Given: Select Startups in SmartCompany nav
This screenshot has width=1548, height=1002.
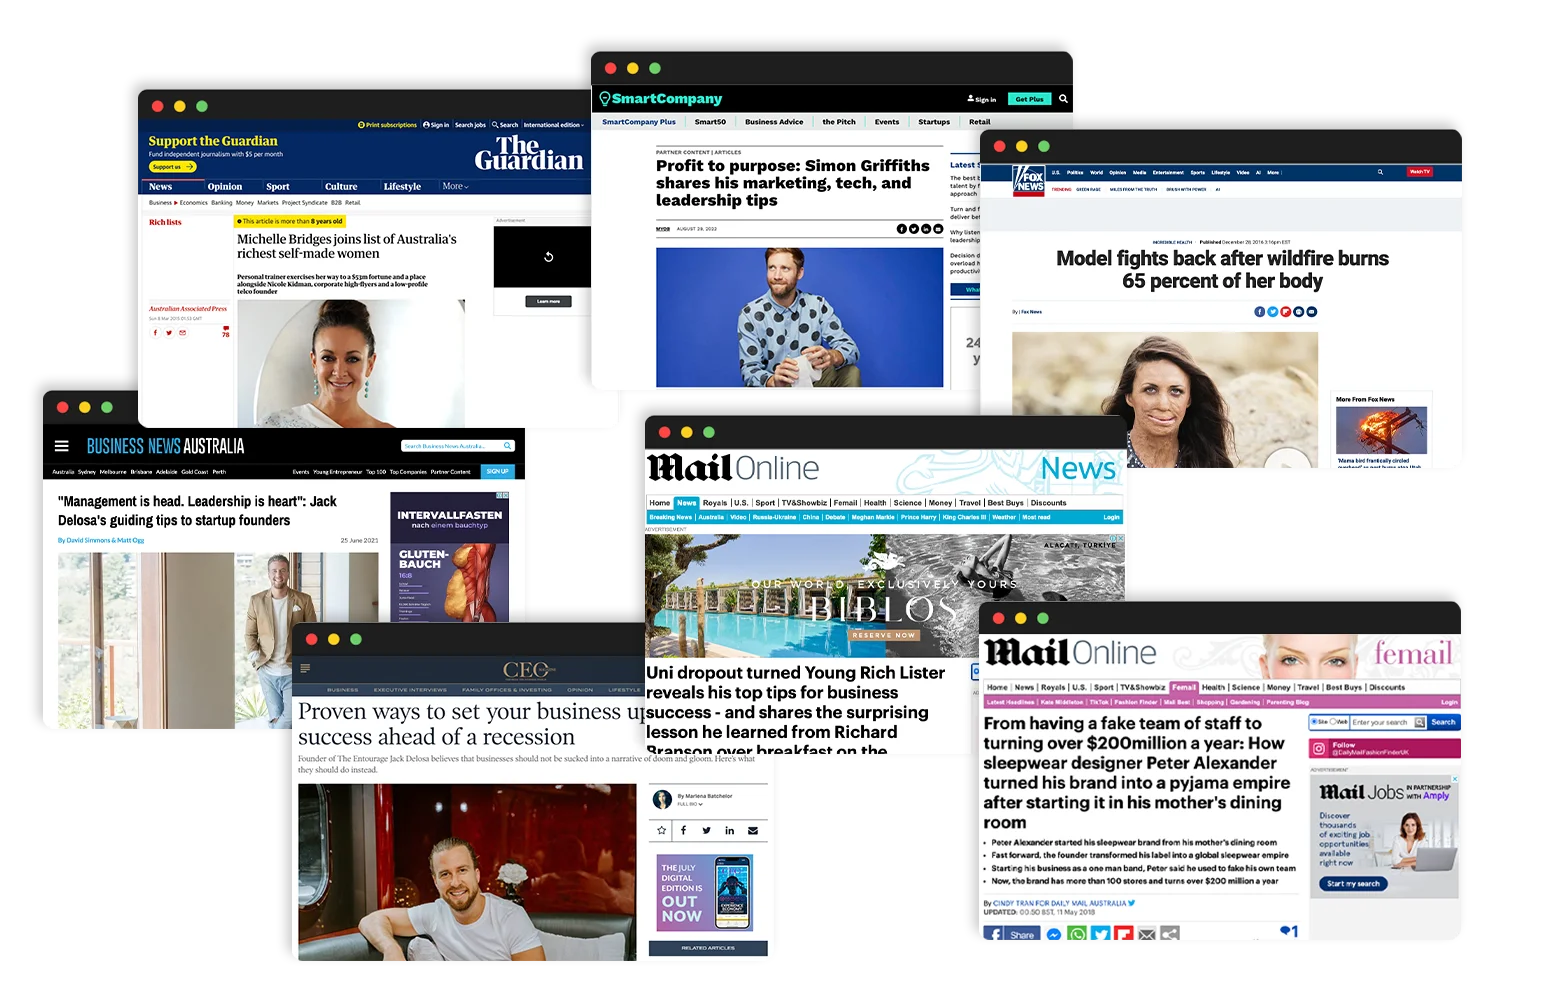Looking at the screenshot, I should [934, 122].
